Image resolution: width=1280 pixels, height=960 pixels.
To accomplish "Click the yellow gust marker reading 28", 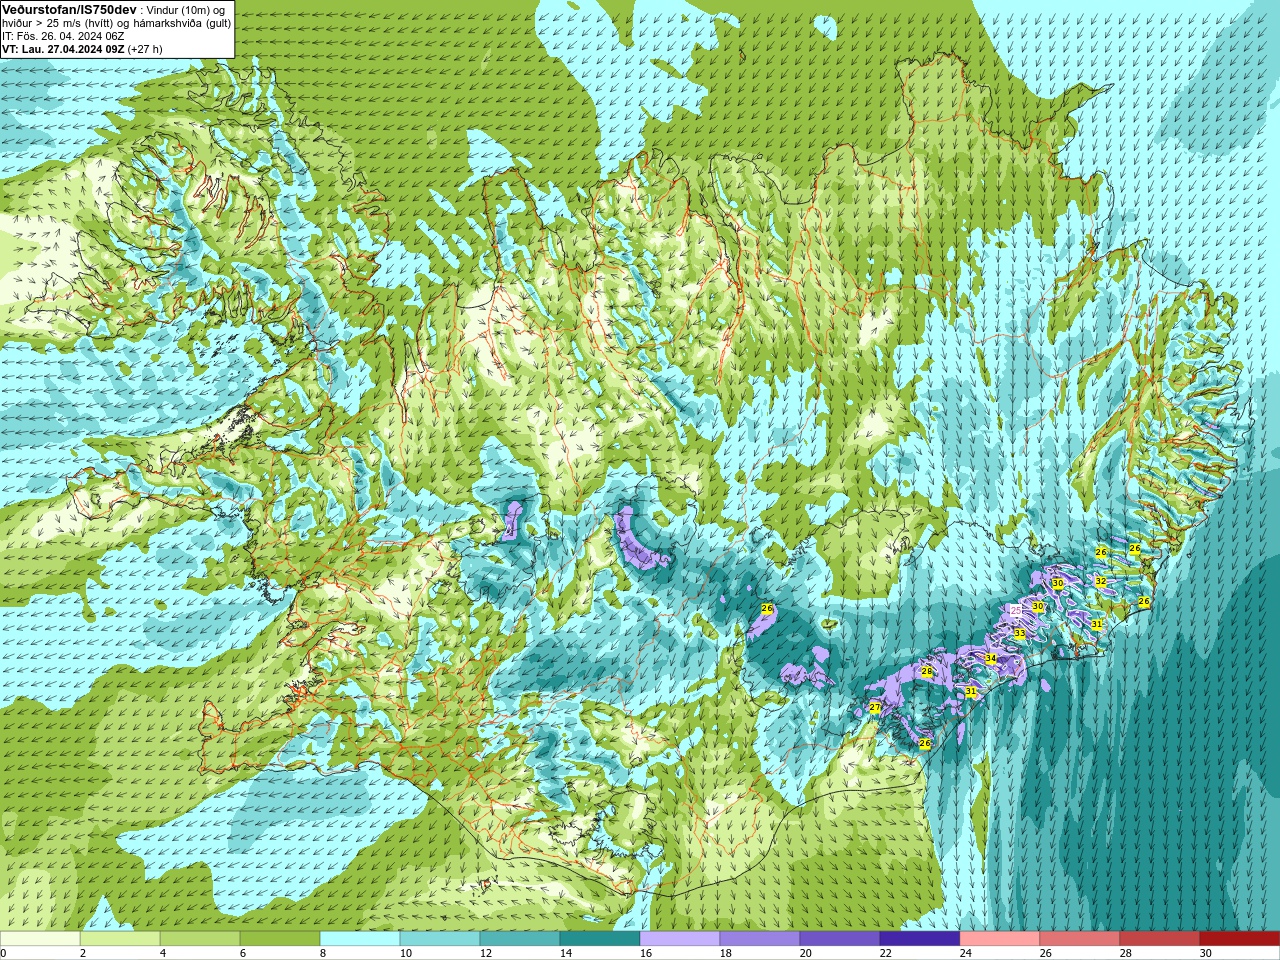I will point(926,671).
